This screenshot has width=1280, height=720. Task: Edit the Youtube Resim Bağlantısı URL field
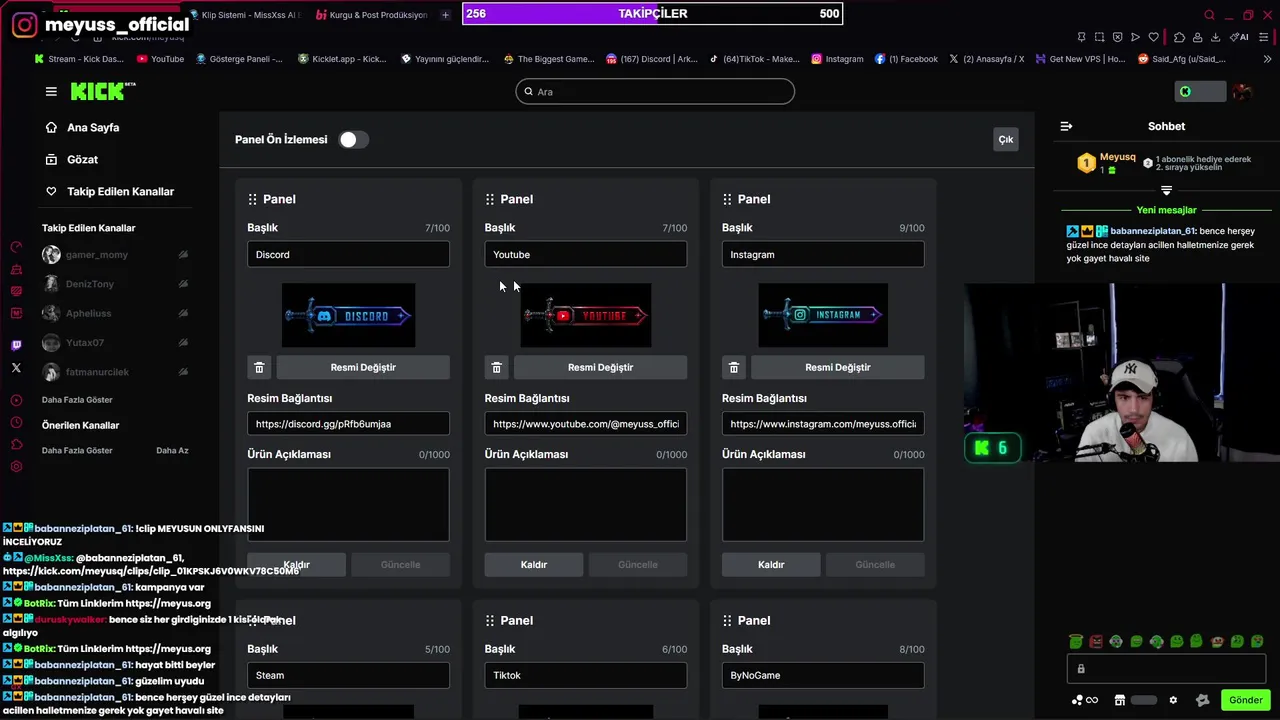click(586, 424)
